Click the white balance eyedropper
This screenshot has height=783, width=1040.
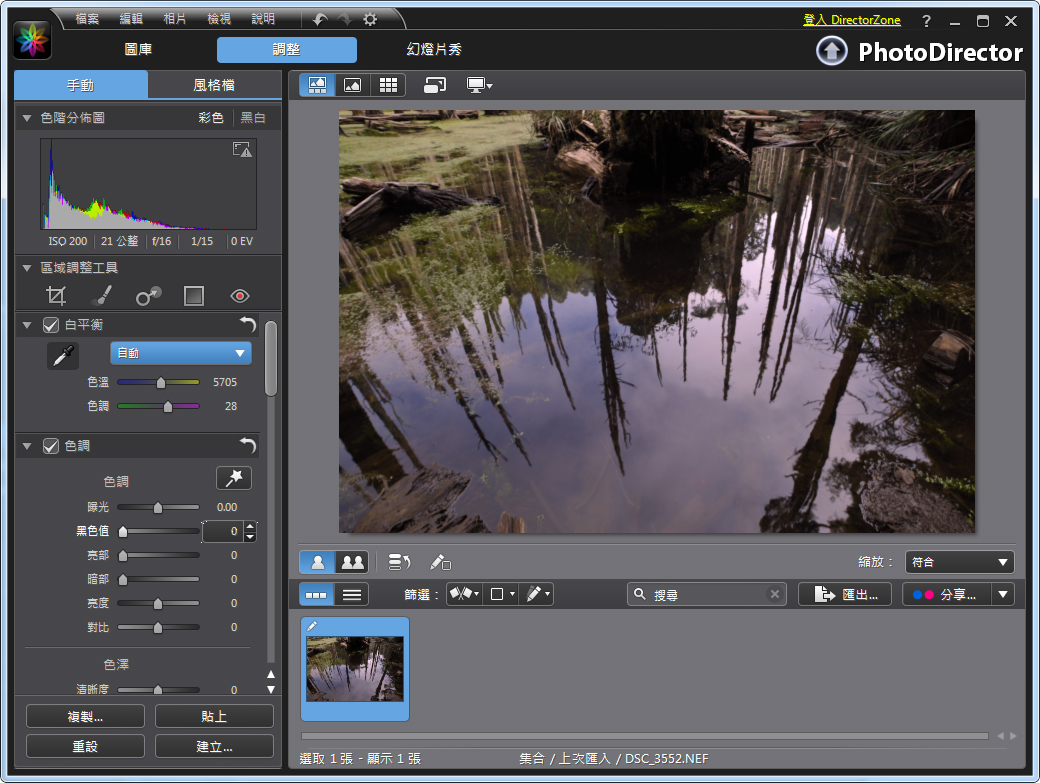click(62, 355)
